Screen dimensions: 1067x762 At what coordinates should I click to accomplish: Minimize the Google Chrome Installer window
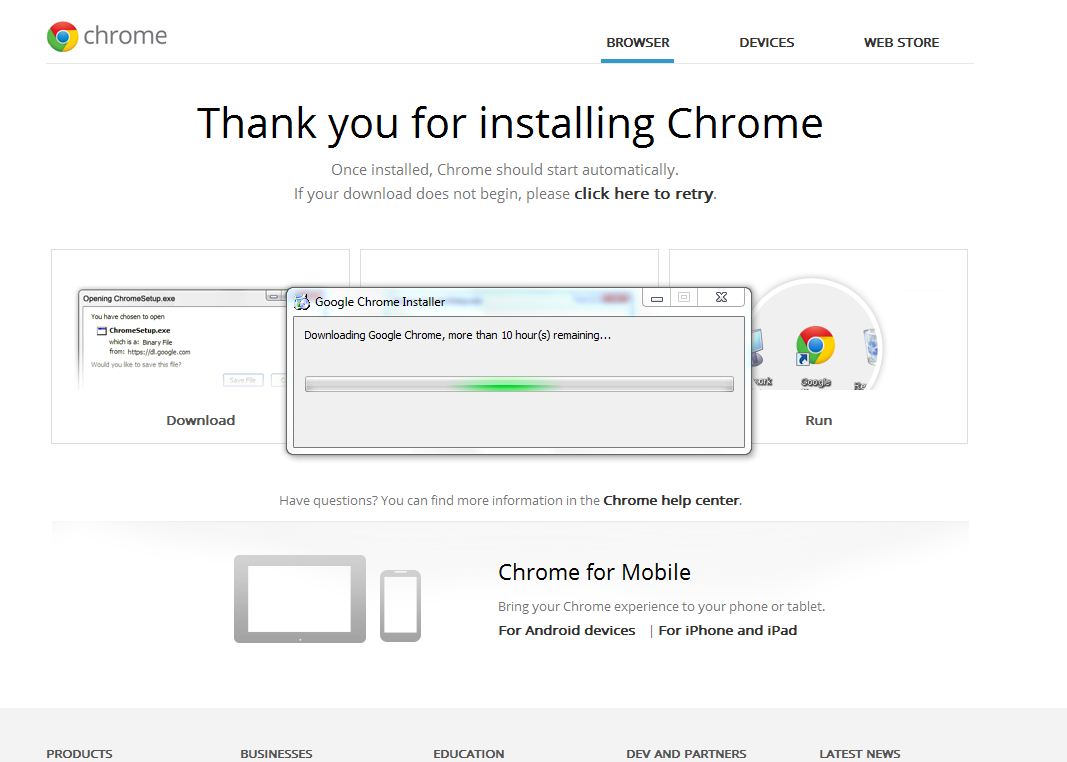(x=657, y=298)
